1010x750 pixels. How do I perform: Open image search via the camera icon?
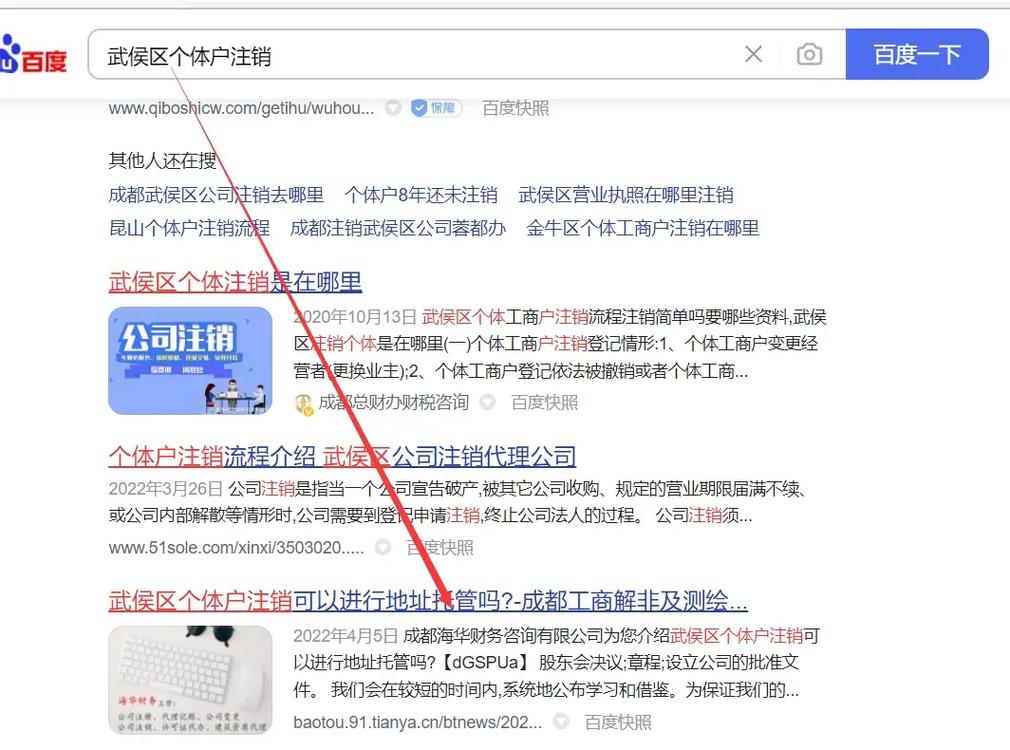tap(809, 54)
